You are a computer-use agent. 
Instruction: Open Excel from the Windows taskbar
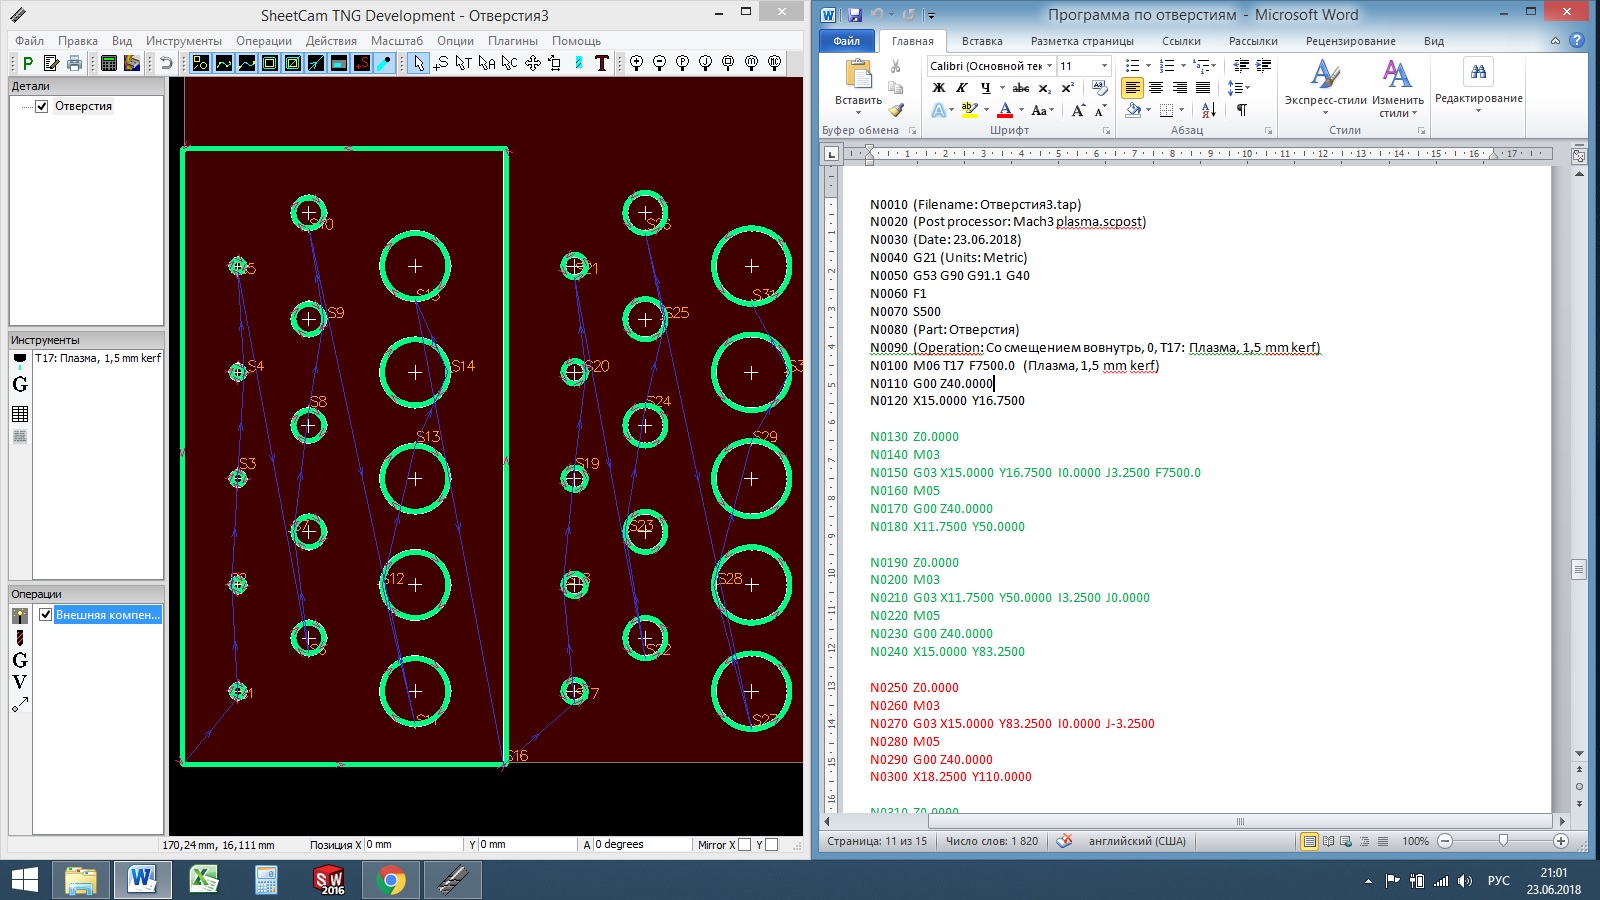coord(204,880)
